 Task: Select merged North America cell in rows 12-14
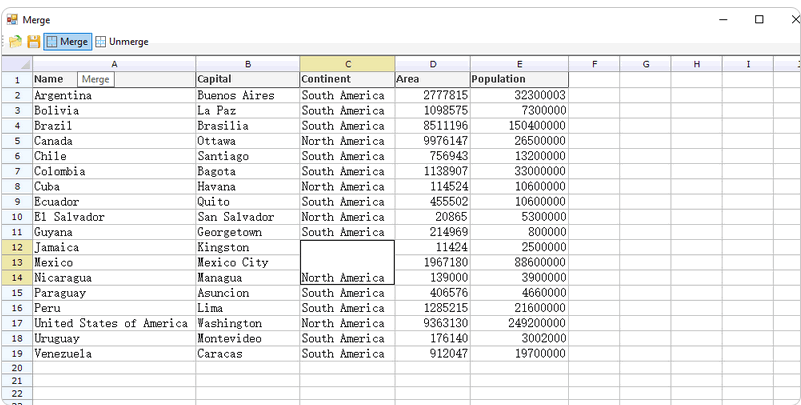tap(347, 263)
